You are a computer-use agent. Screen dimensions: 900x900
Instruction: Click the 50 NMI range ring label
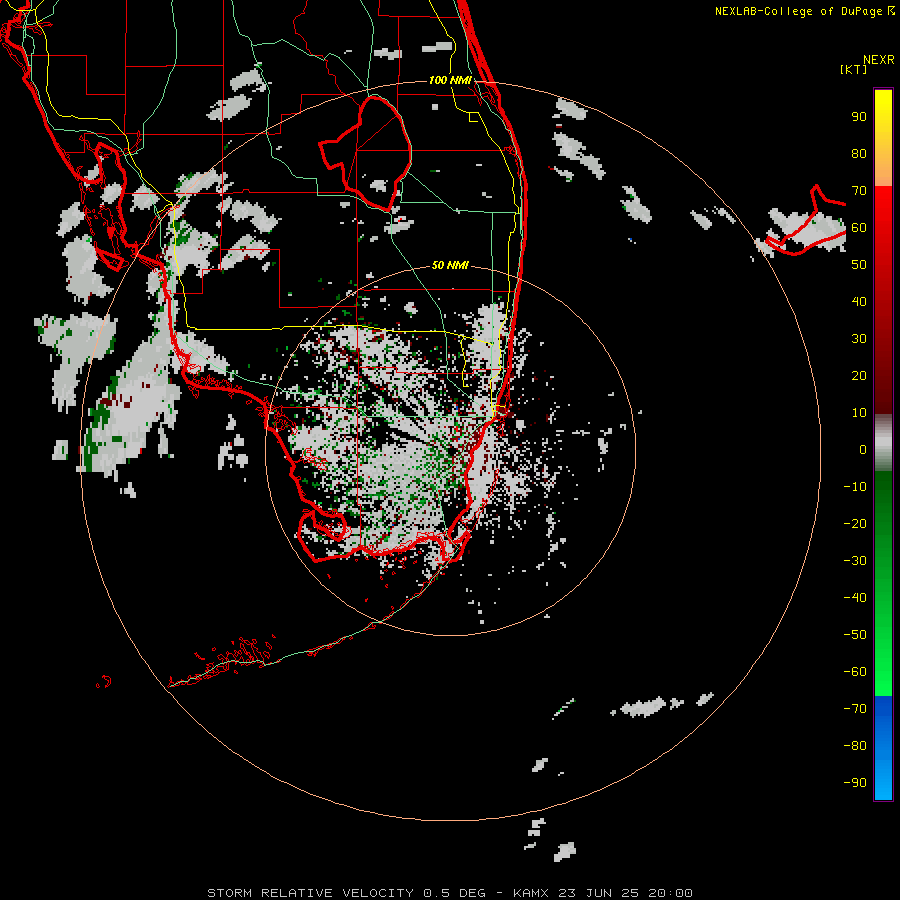pos(450,265)
